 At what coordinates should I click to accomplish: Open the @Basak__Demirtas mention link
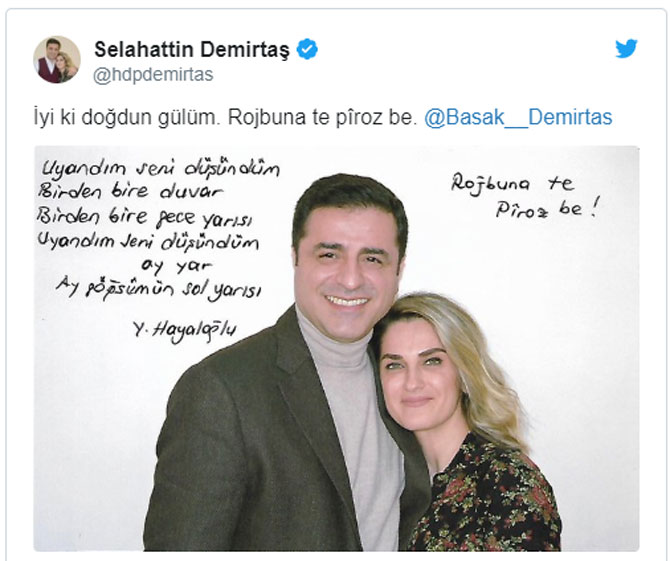[x=518, y=117]
